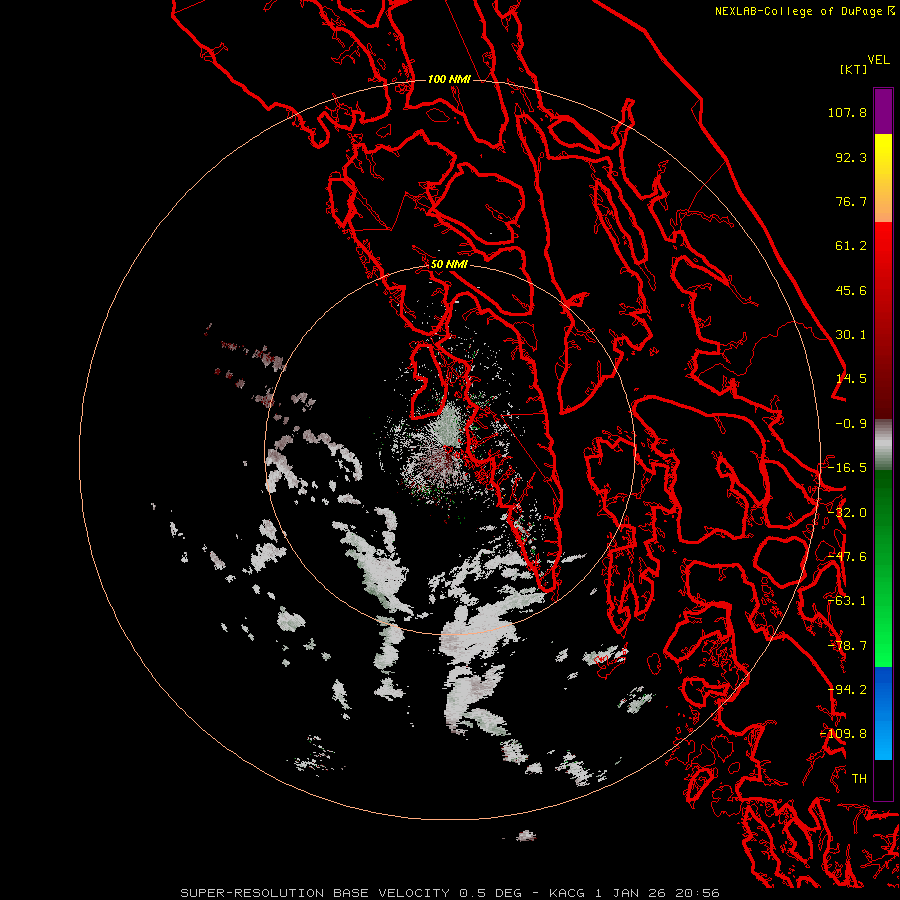The height and width of the screenshot is (900, 900).
Task: Click the -94.2 velocity scale value
Action: point(847,690)
